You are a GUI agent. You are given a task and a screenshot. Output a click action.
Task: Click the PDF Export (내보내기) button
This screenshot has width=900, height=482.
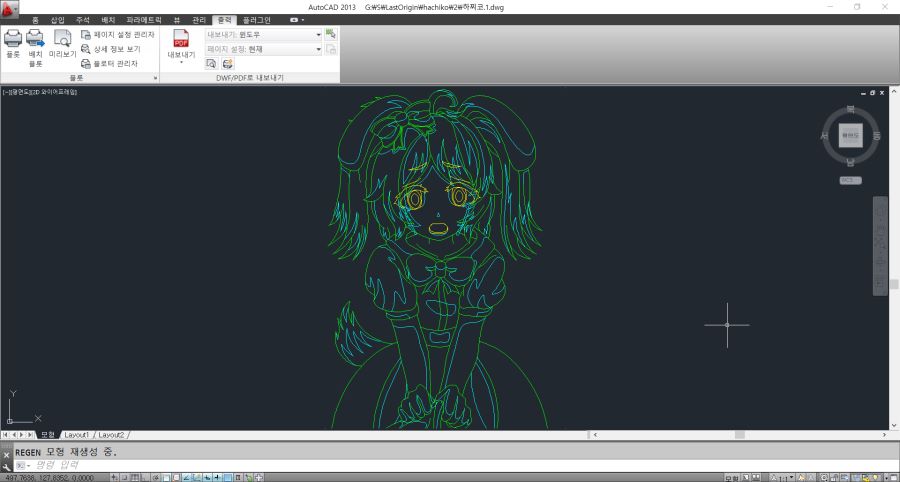coord(181,43)
